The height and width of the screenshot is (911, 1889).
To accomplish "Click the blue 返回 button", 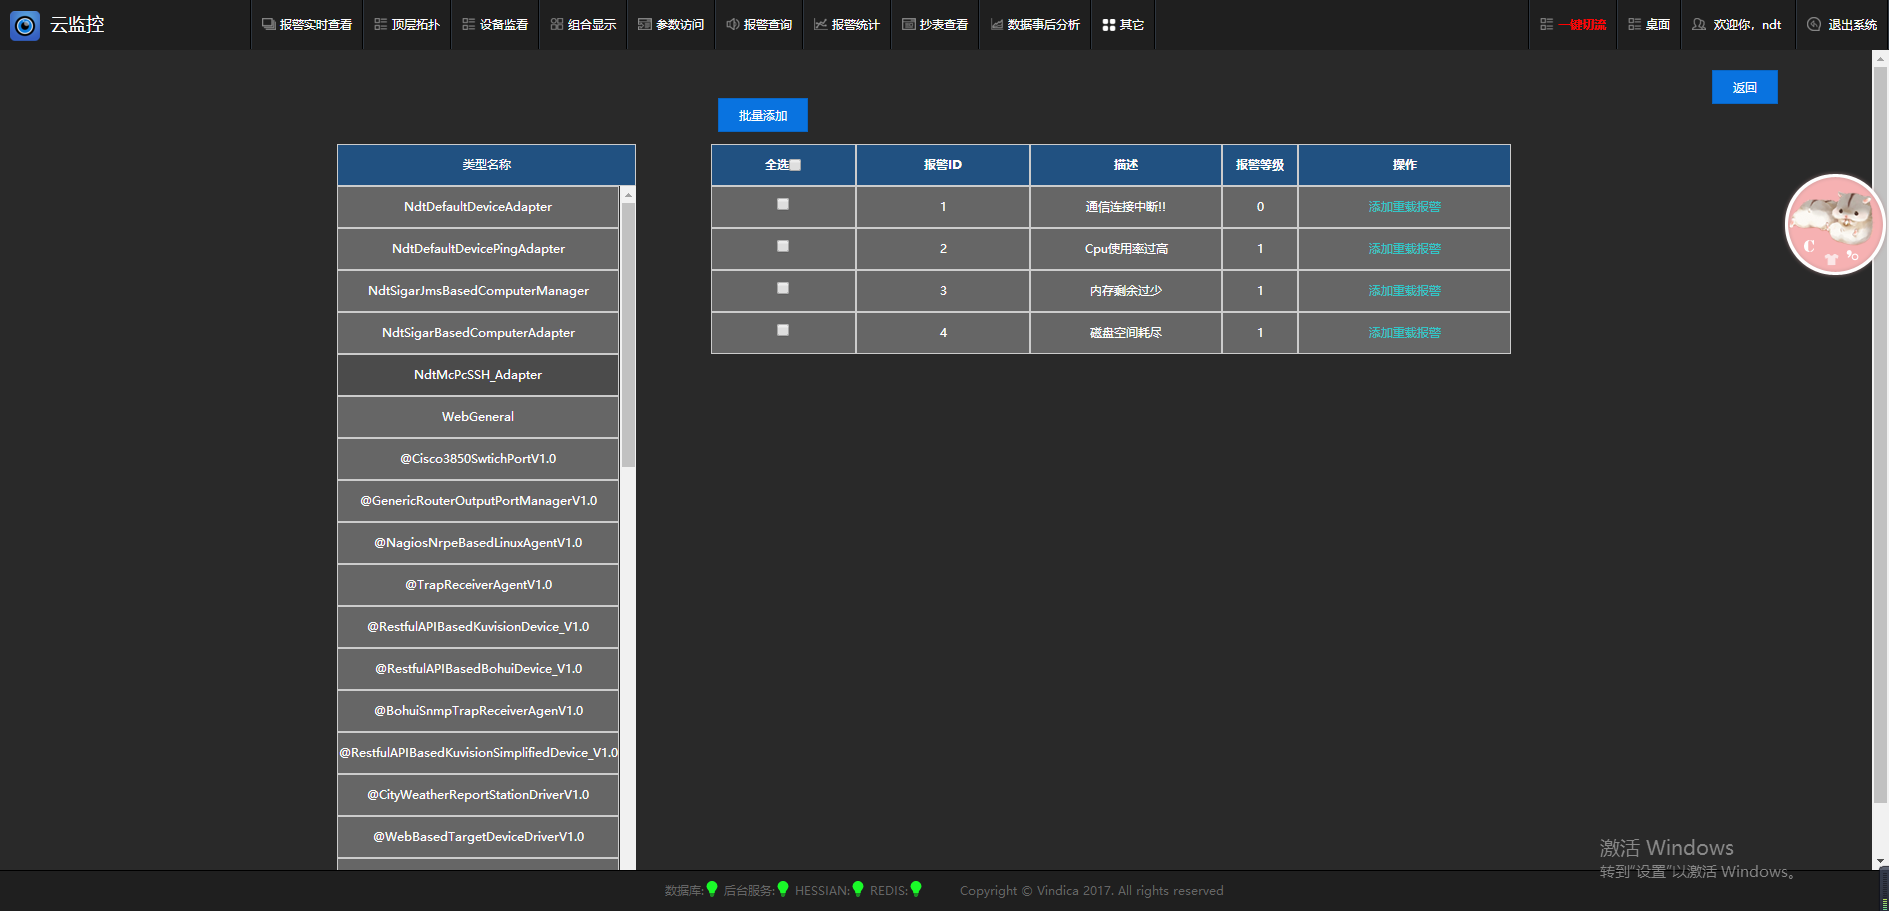I will tap(1744, 87).
